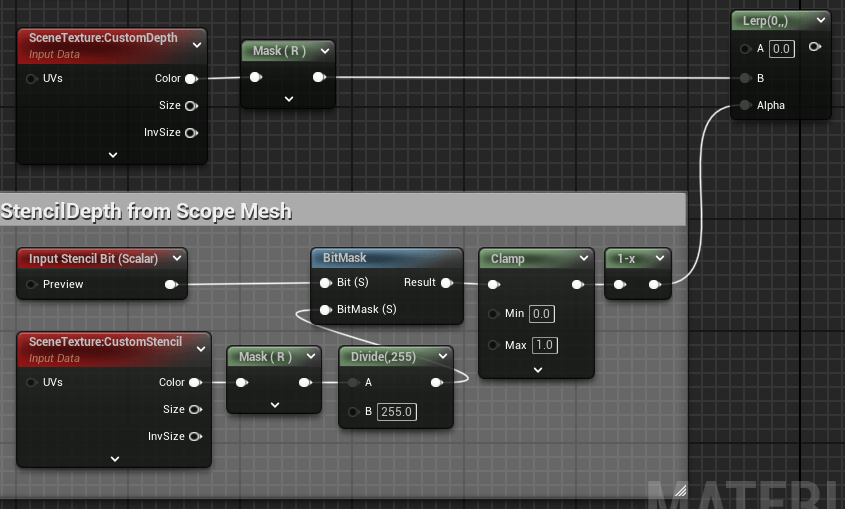This screenshot has height=509, width=845.
Task: Click the Clamp Max value field
Action: 544,345
